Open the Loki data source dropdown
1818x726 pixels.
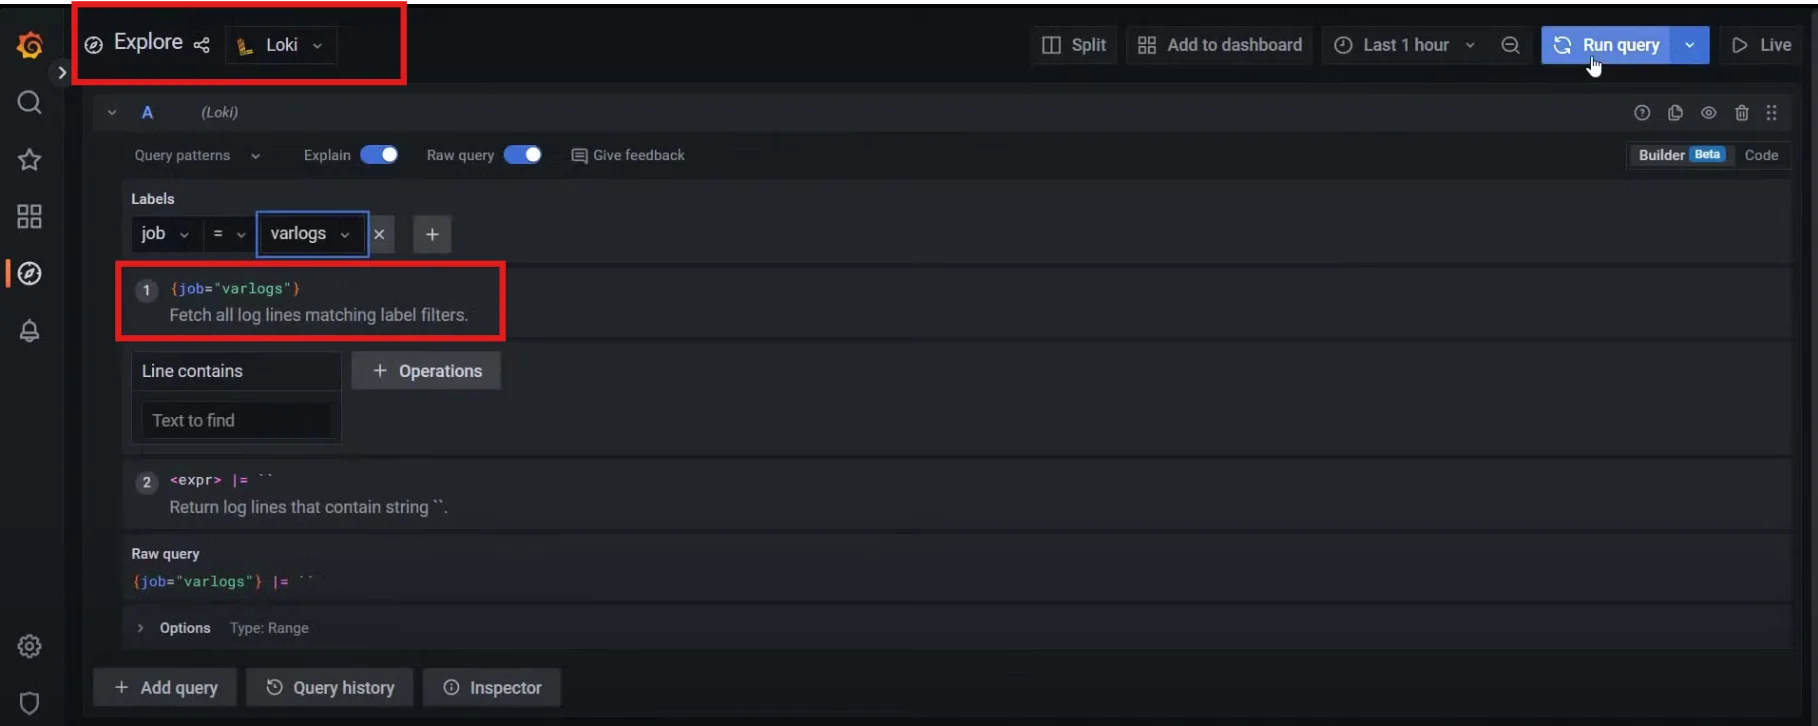pos(281,45)
